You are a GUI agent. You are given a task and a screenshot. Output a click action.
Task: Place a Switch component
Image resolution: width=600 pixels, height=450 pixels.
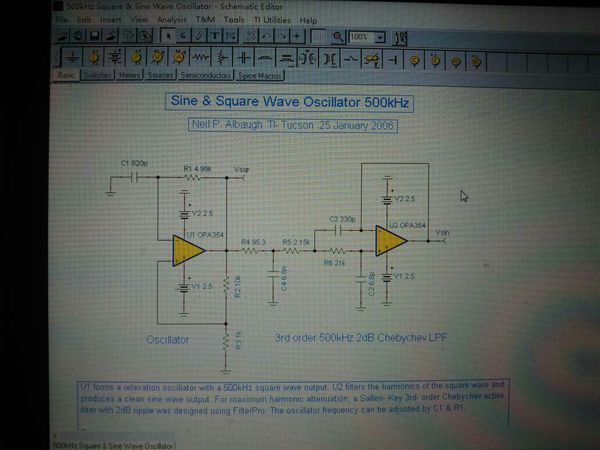pos(351,60)
